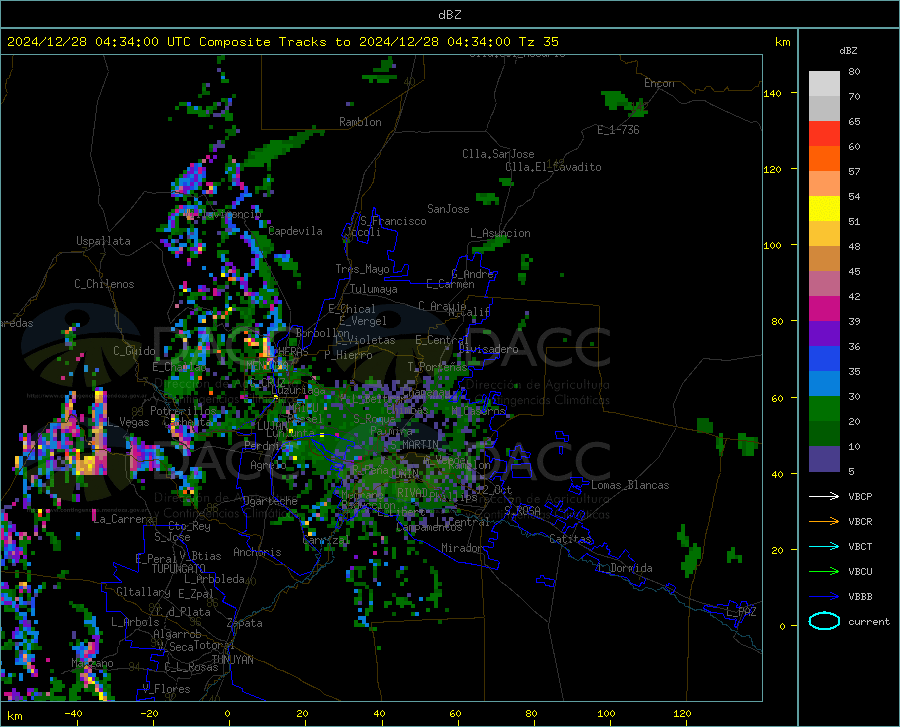This screenshot has width=900, height=727.
Task: Click the Anchoris map label
Action: pyautogui.click(x=257, y=552)
